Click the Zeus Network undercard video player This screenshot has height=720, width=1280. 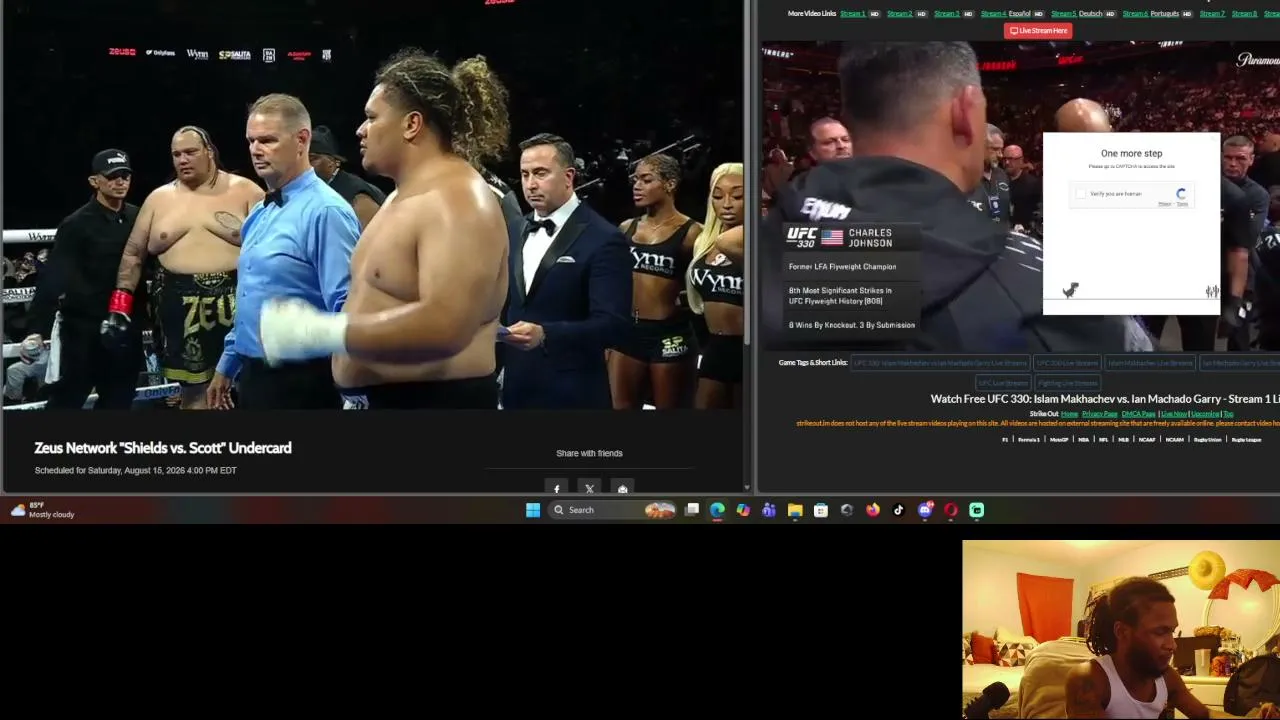371,205
